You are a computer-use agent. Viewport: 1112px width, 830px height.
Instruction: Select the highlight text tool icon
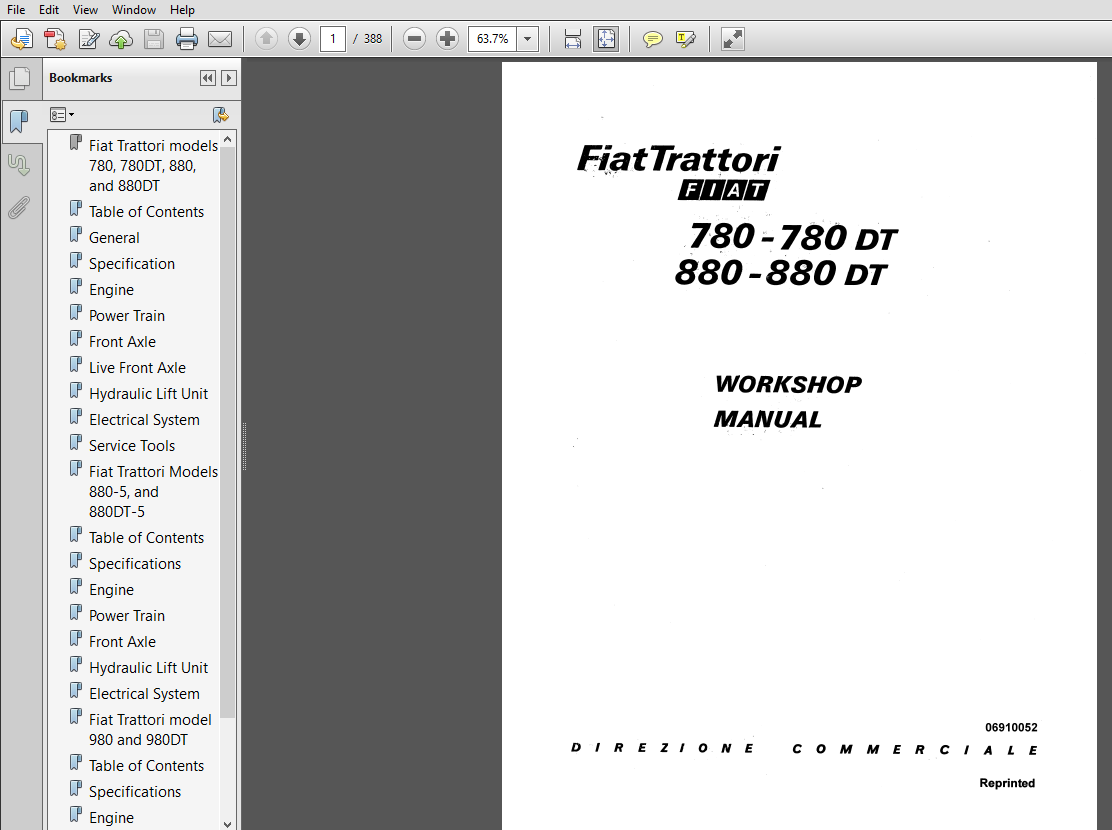[x=686, y=39]
